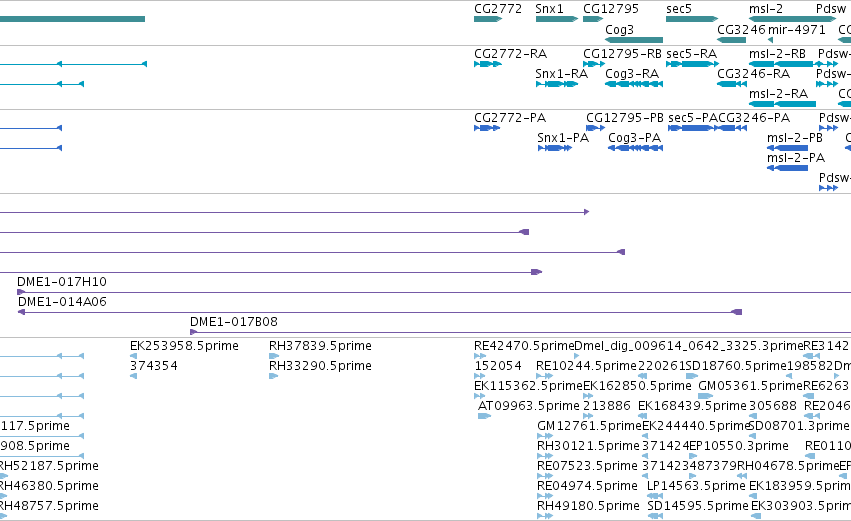Open the RE04974.5prime EST
The image size is (851, 521).
pyautogui.click(x=544, y=497)
